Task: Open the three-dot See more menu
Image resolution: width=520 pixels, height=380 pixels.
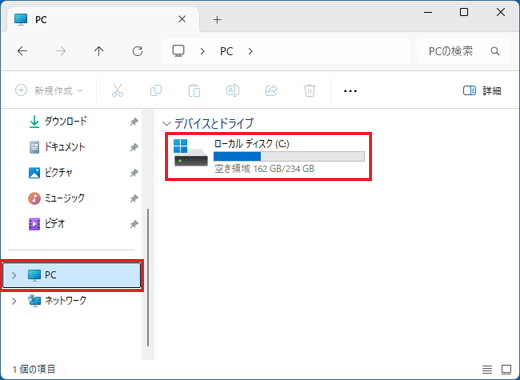Action: pos(350,91)
